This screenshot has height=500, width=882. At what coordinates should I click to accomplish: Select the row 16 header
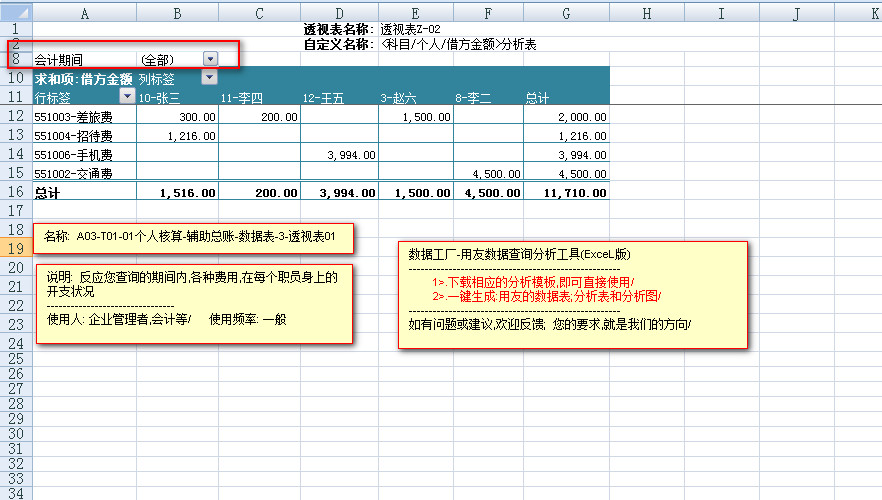click(15, 192)
